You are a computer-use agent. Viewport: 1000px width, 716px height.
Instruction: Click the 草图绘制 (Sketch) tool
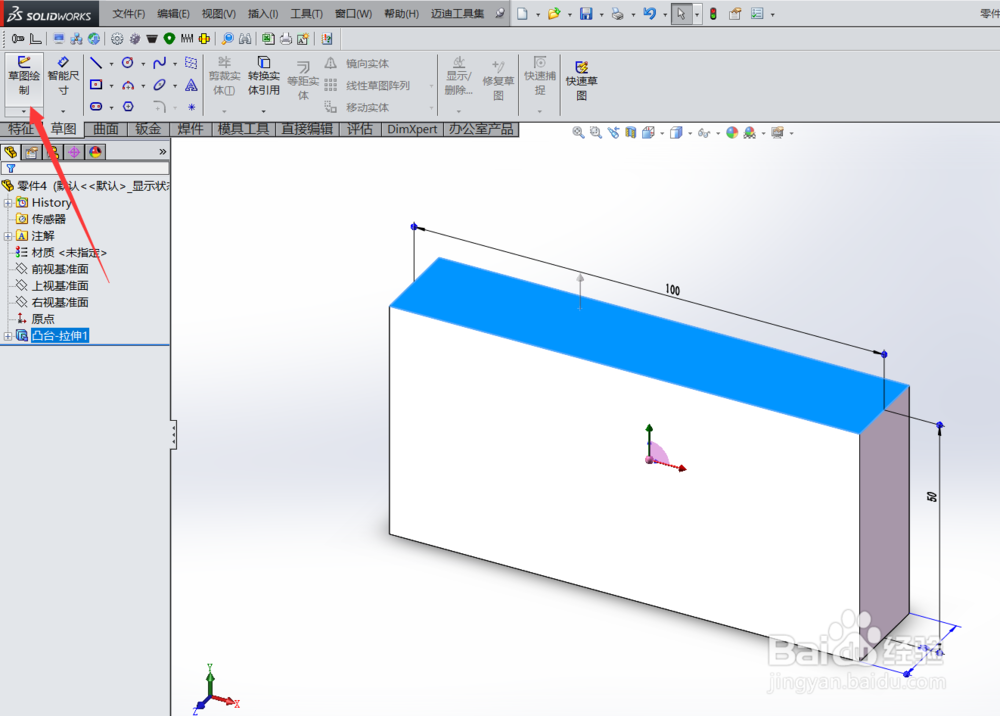tap(24, 76)
